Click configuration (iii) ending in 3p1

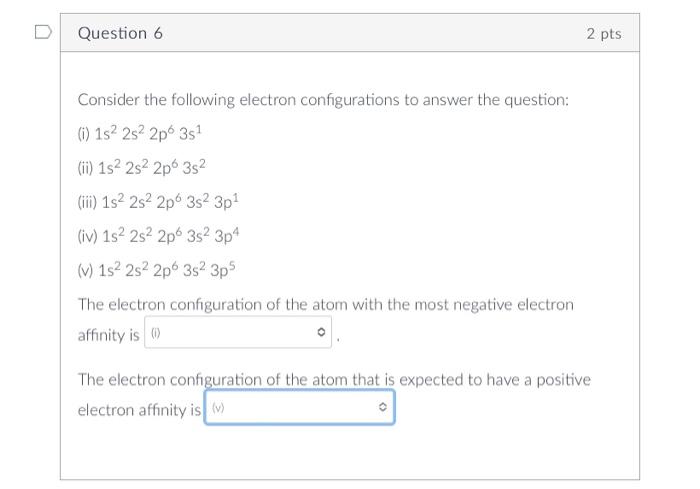158,201
